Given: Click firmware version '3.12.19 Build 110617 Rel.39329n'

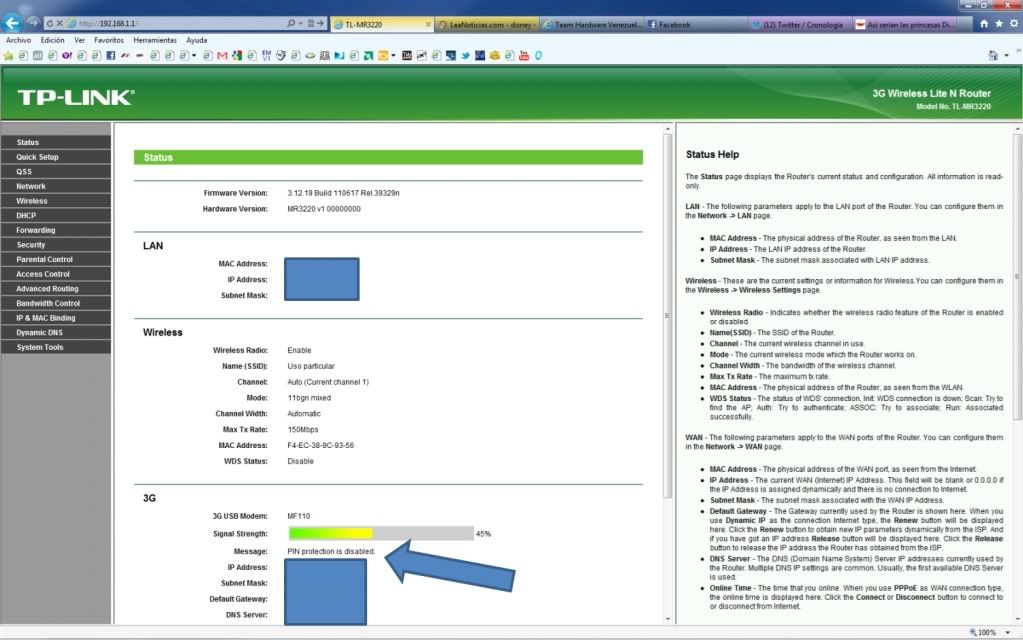Looking at the screenshot, I should (x=343, y=193).
